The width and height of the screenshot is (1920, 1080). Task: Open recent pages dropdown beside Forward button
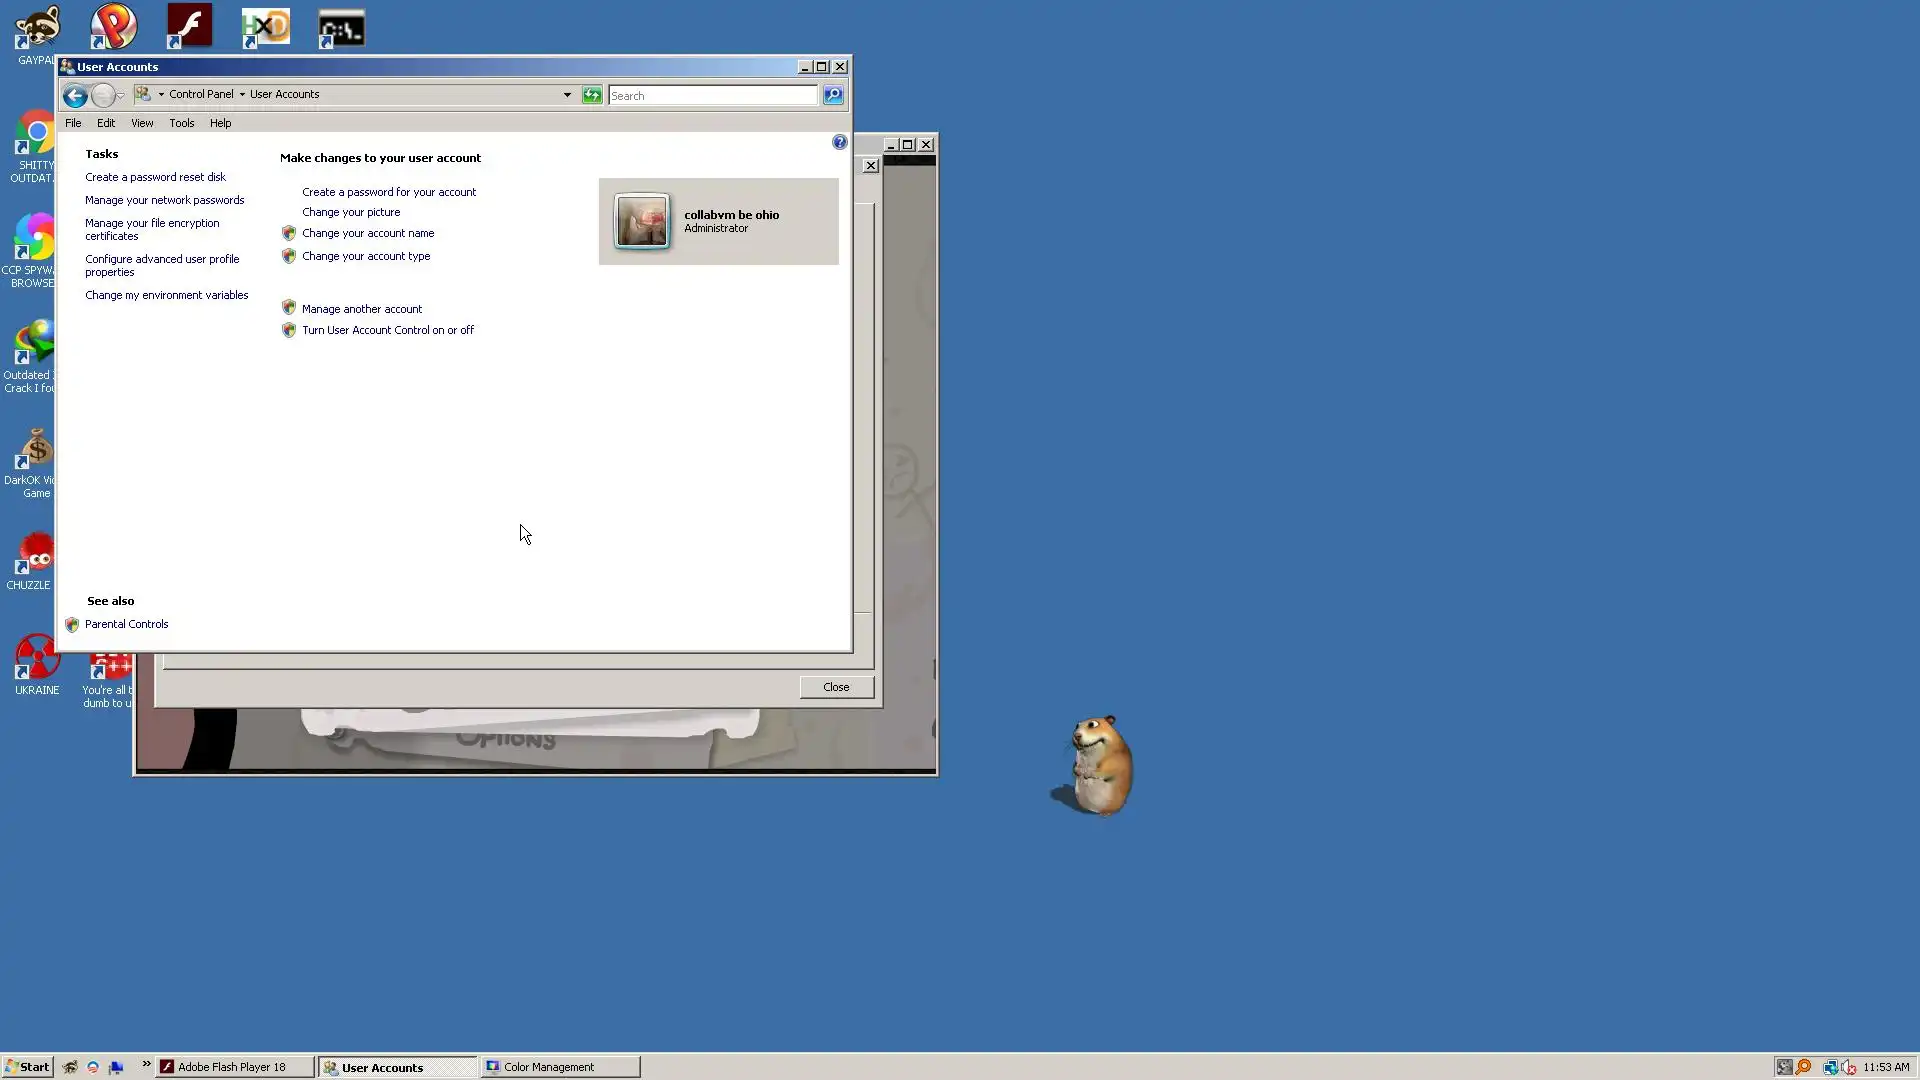coord(121,96)
